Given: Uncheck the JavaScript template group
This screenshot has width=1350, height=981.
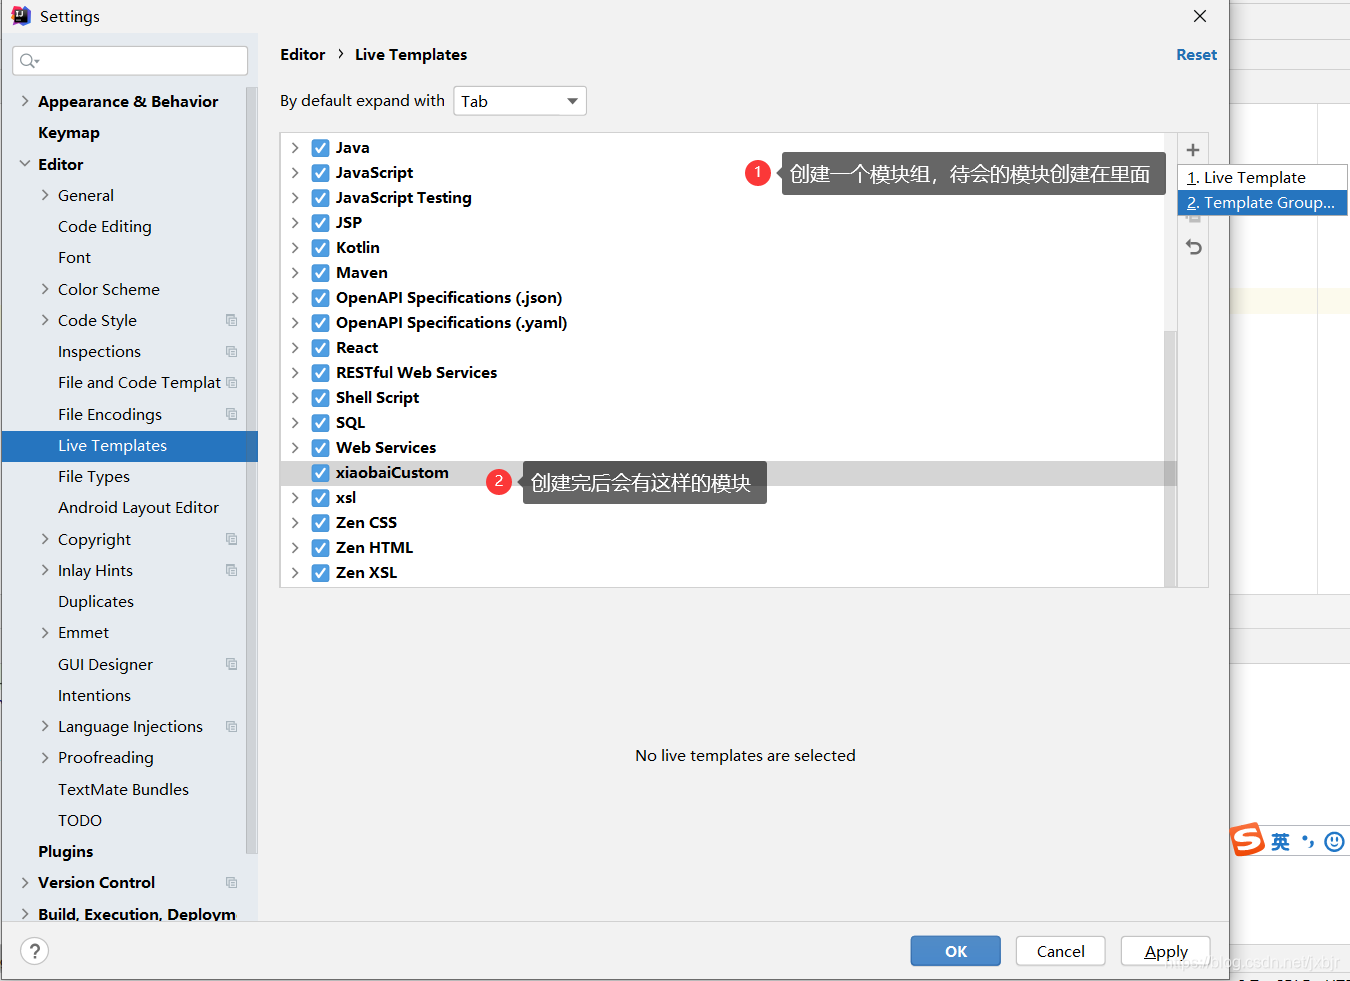Looking at the screenshot, I should coord(320,173).
